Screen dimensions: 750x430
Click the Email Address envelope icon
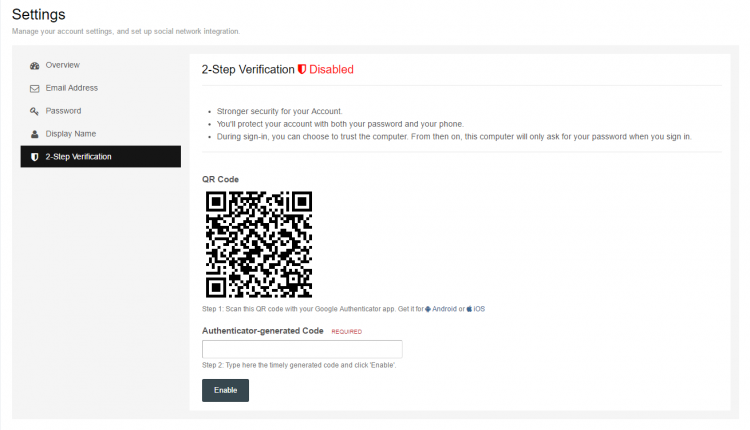pyautogui.click(x=34, y=88)
